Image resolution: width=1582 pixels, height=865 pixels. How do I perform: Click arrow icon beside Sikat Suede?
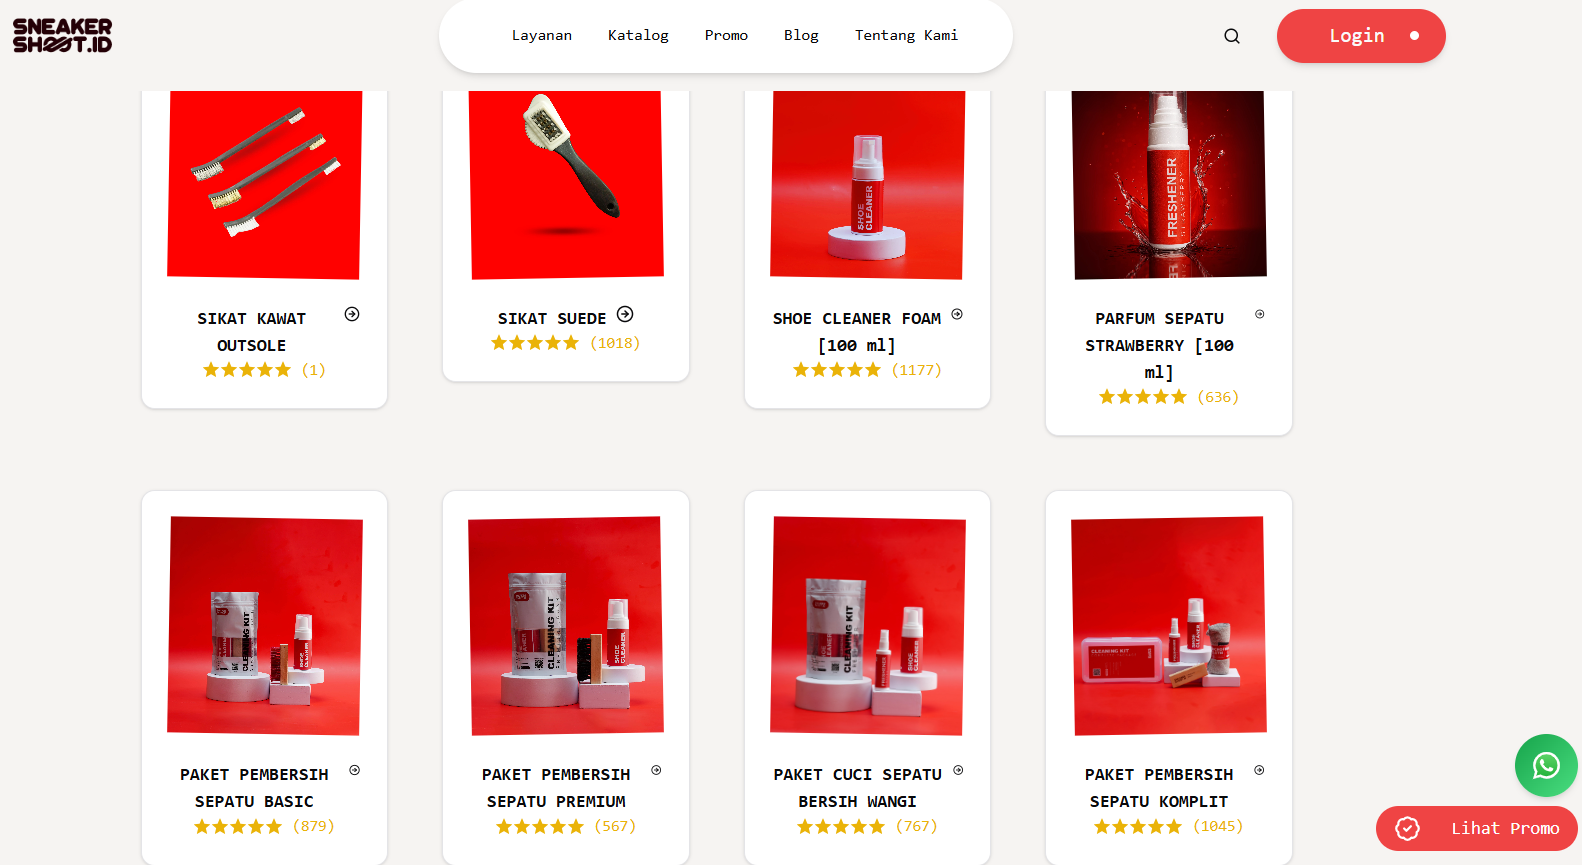coord(625,314)
